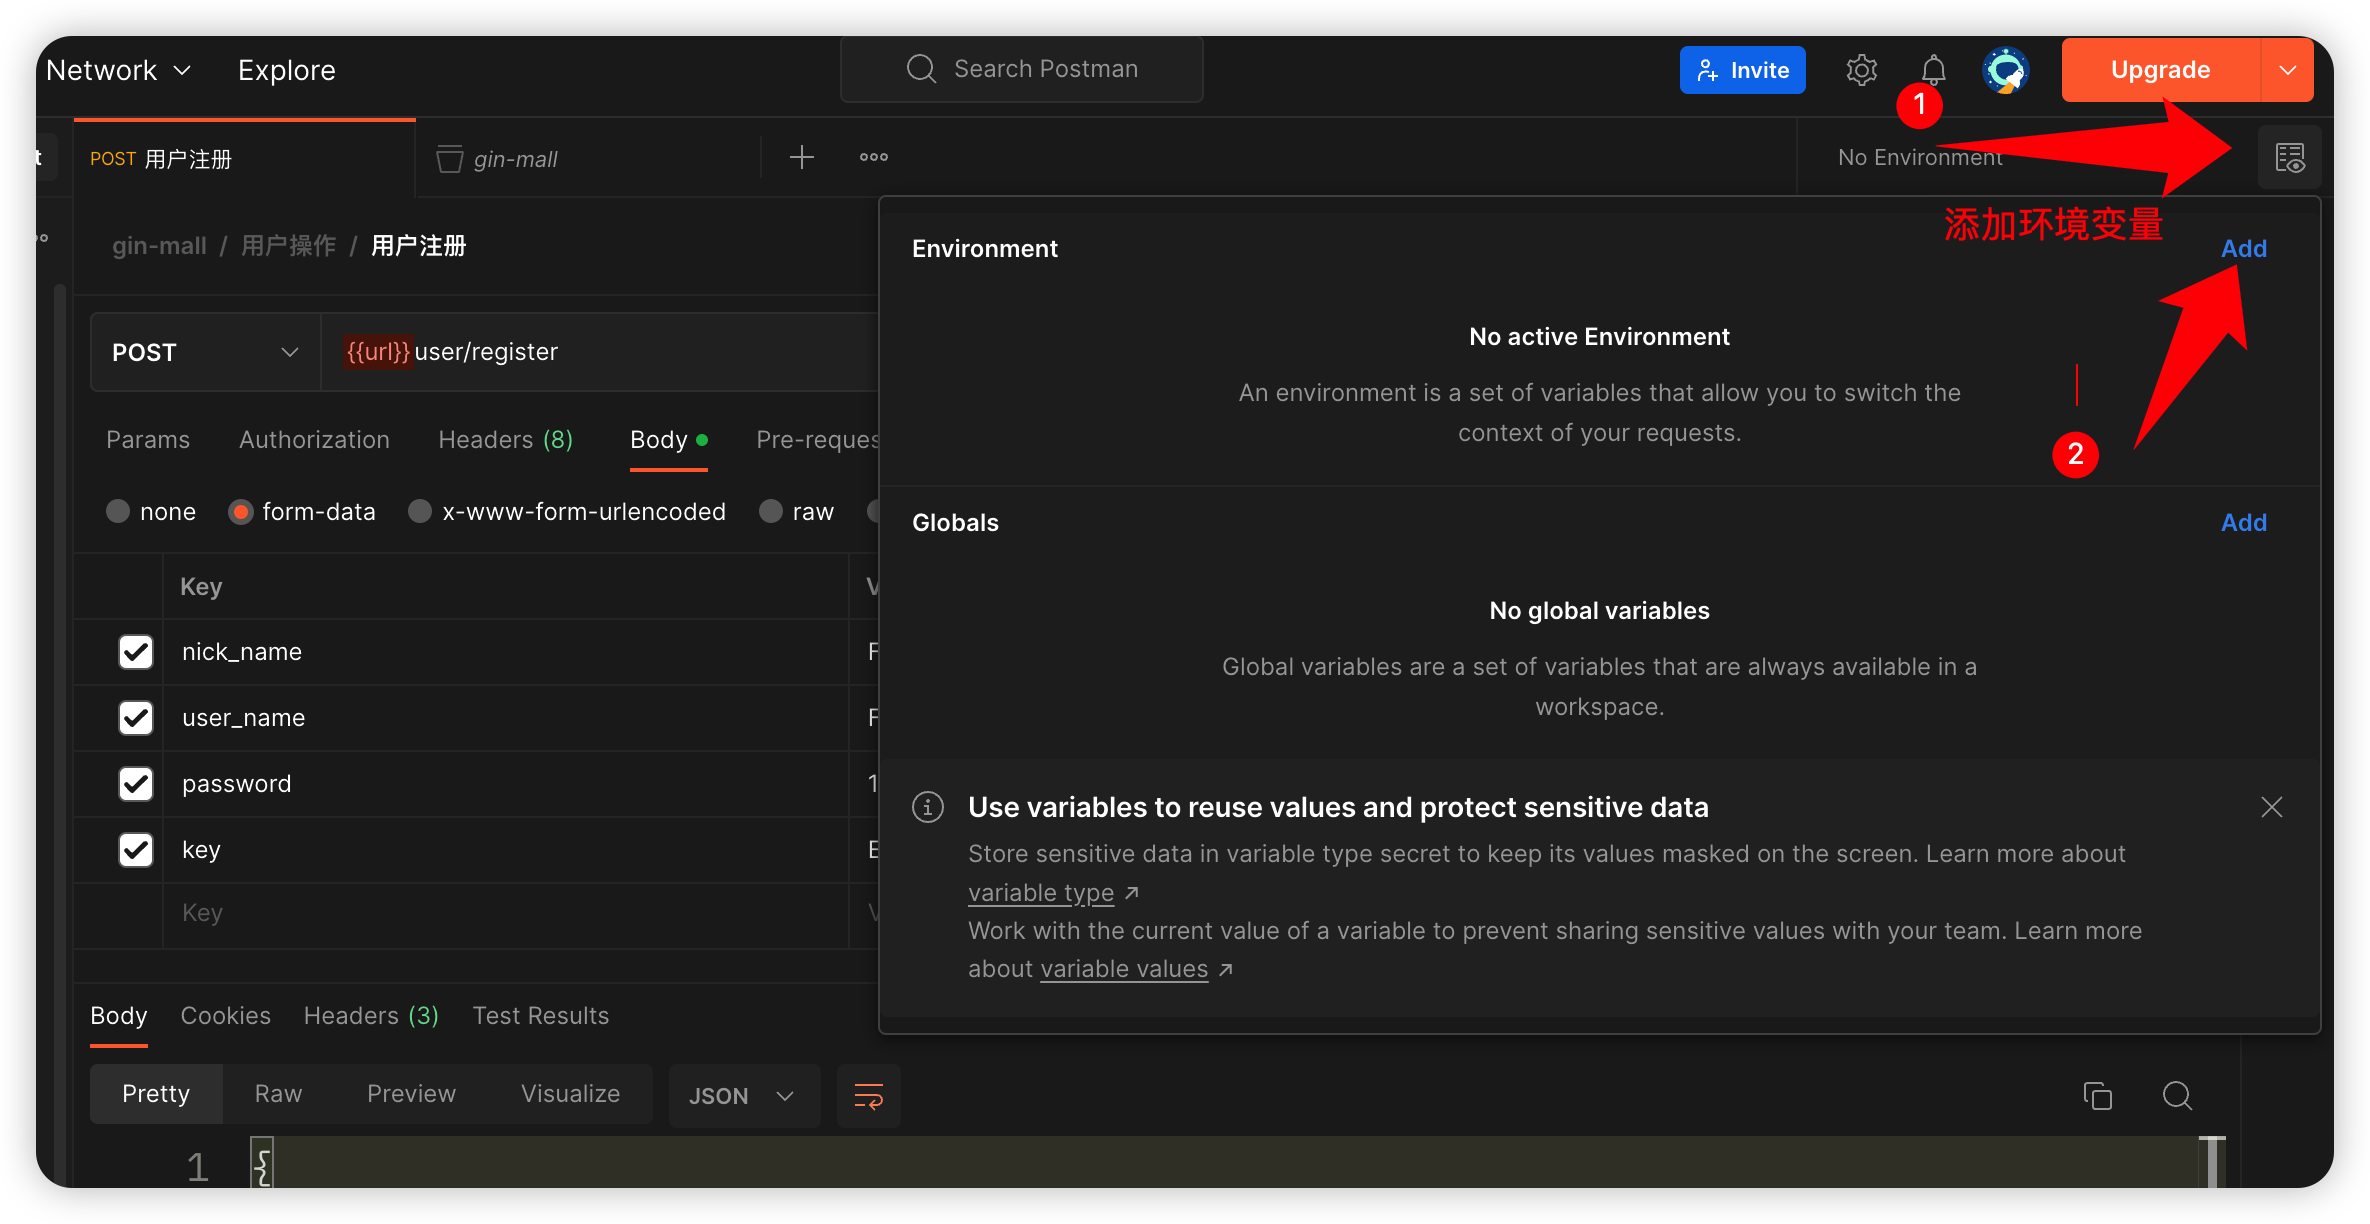Open the request Body tab
This screenshot has width=2370, height=1224.
[669, 440]
